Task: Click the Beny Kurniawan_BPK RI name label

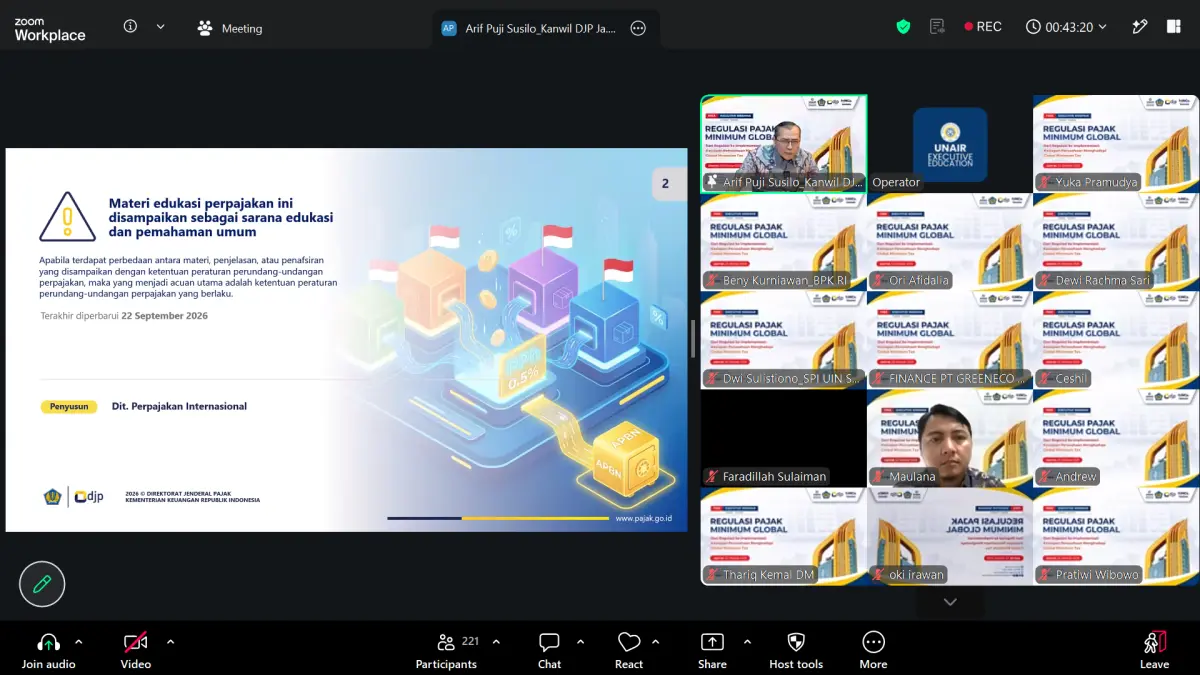Action: [785, 281]
